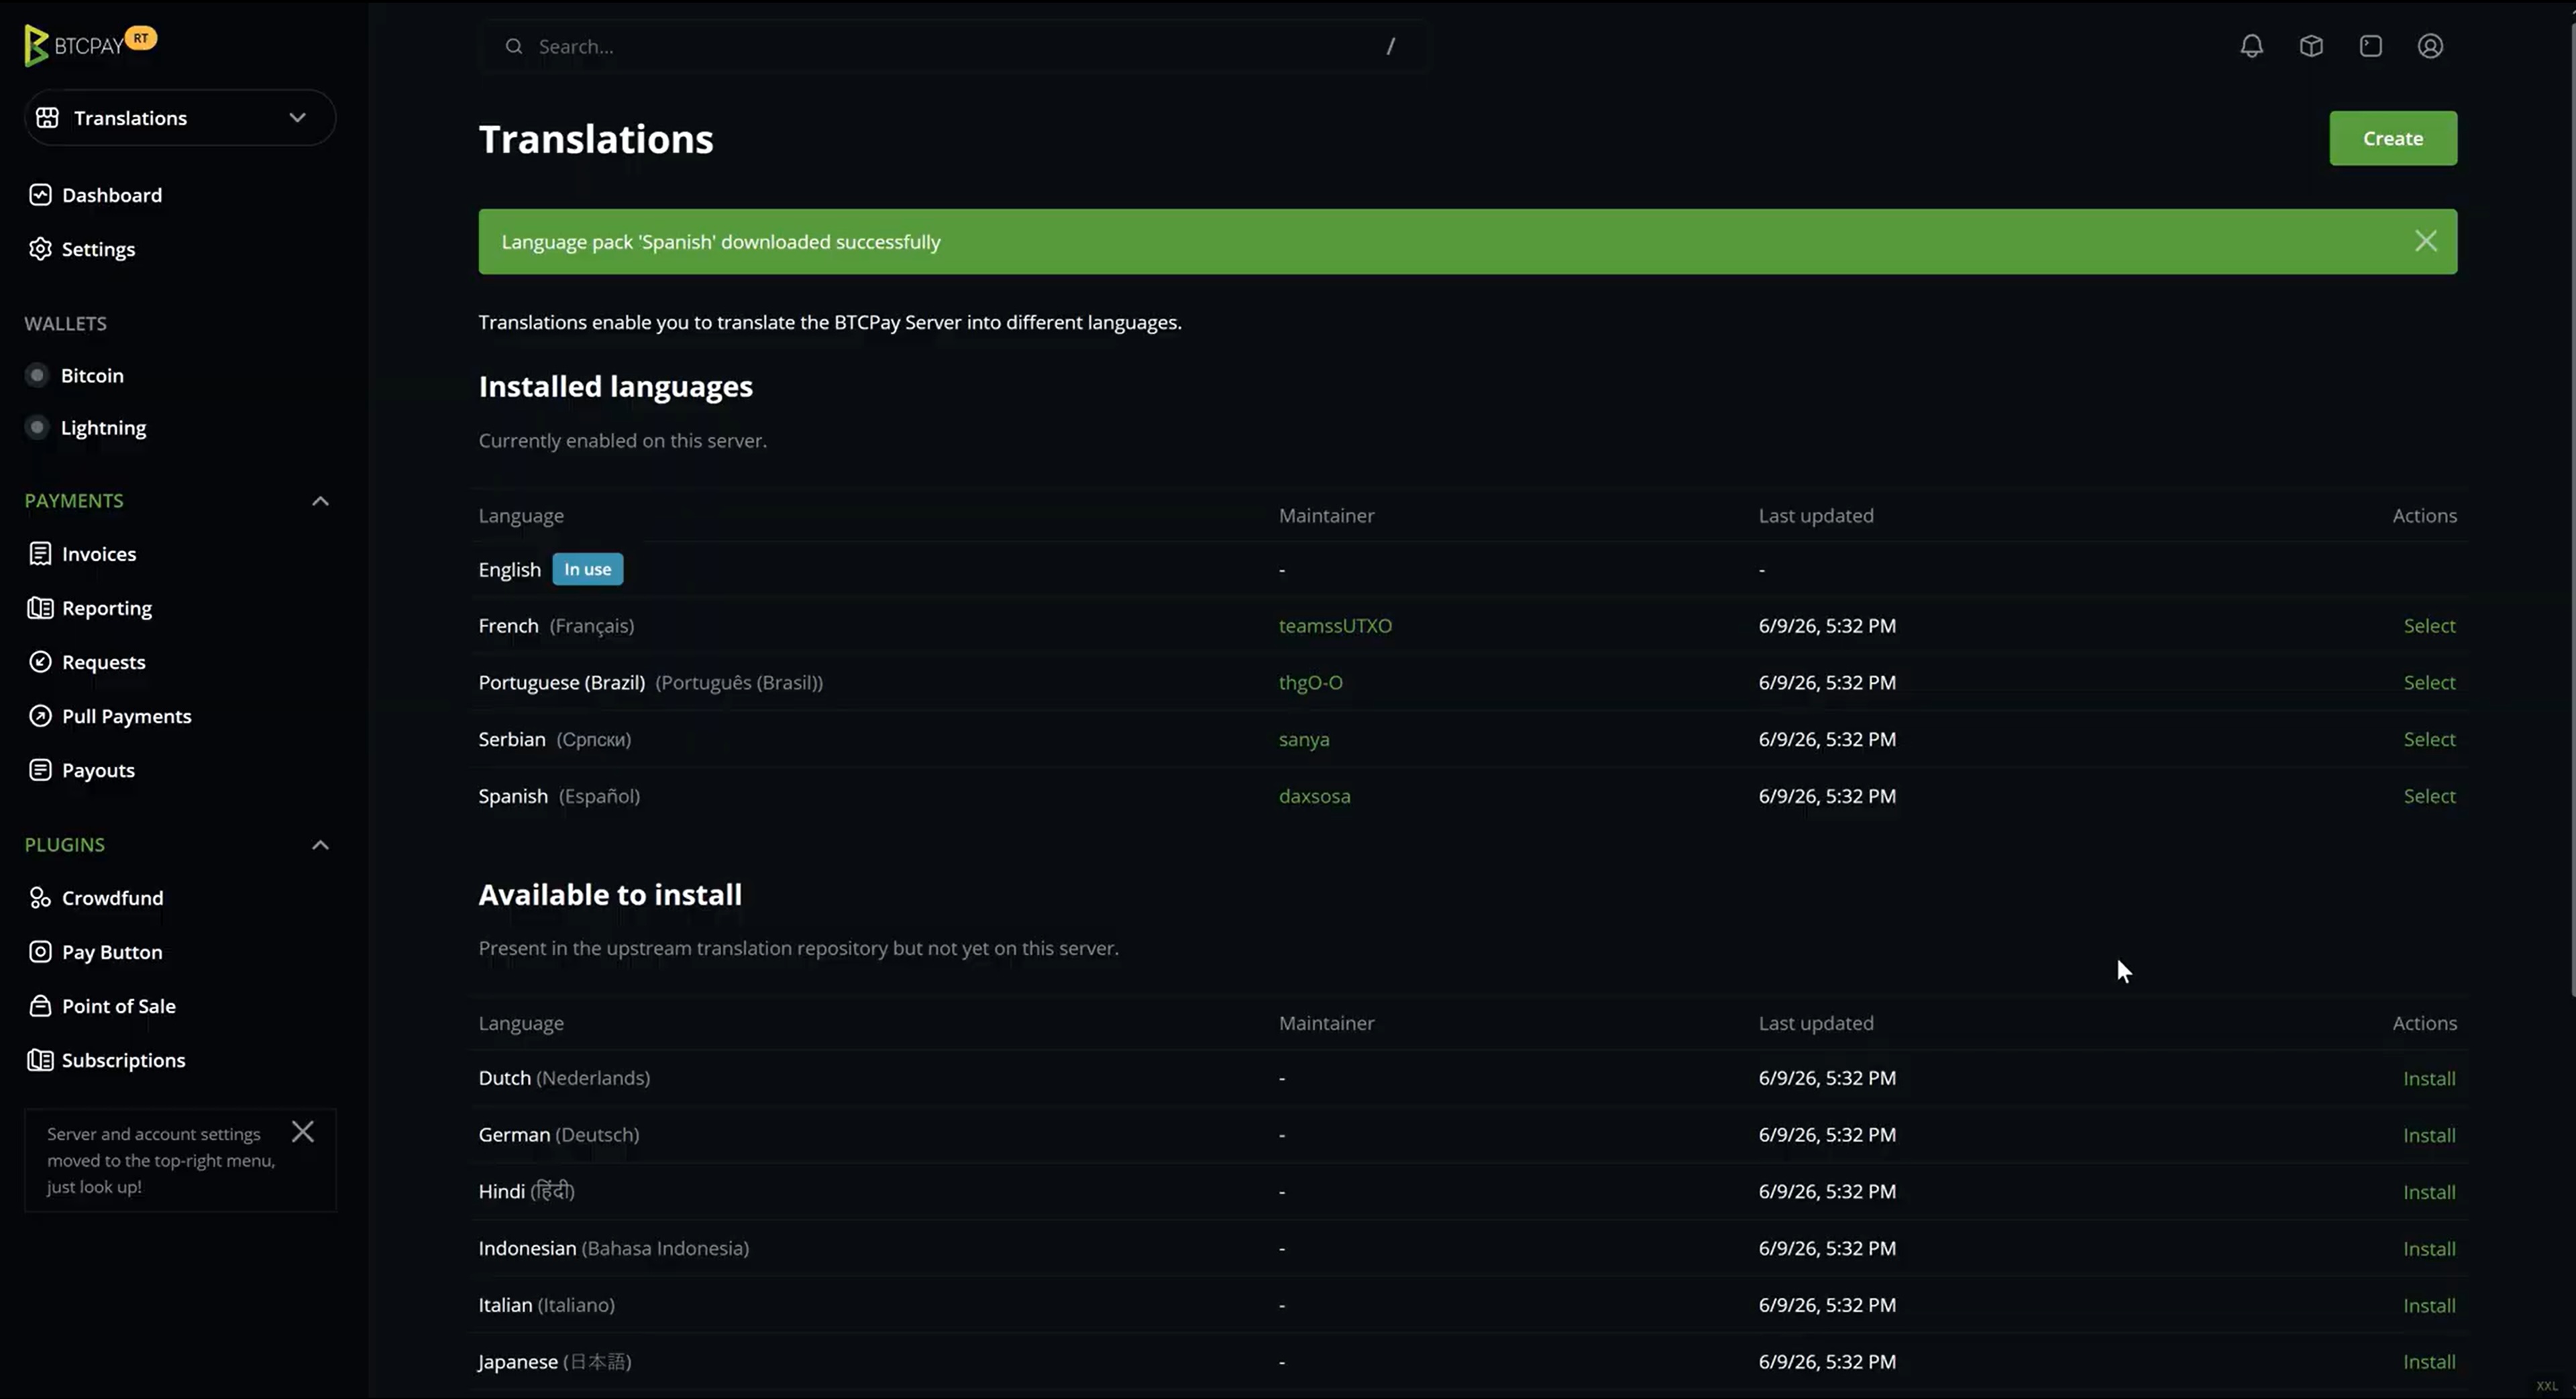Click the Requests sidebar icon
2576x1399 pixels.
pyautogui.click(x=40, y=662)
